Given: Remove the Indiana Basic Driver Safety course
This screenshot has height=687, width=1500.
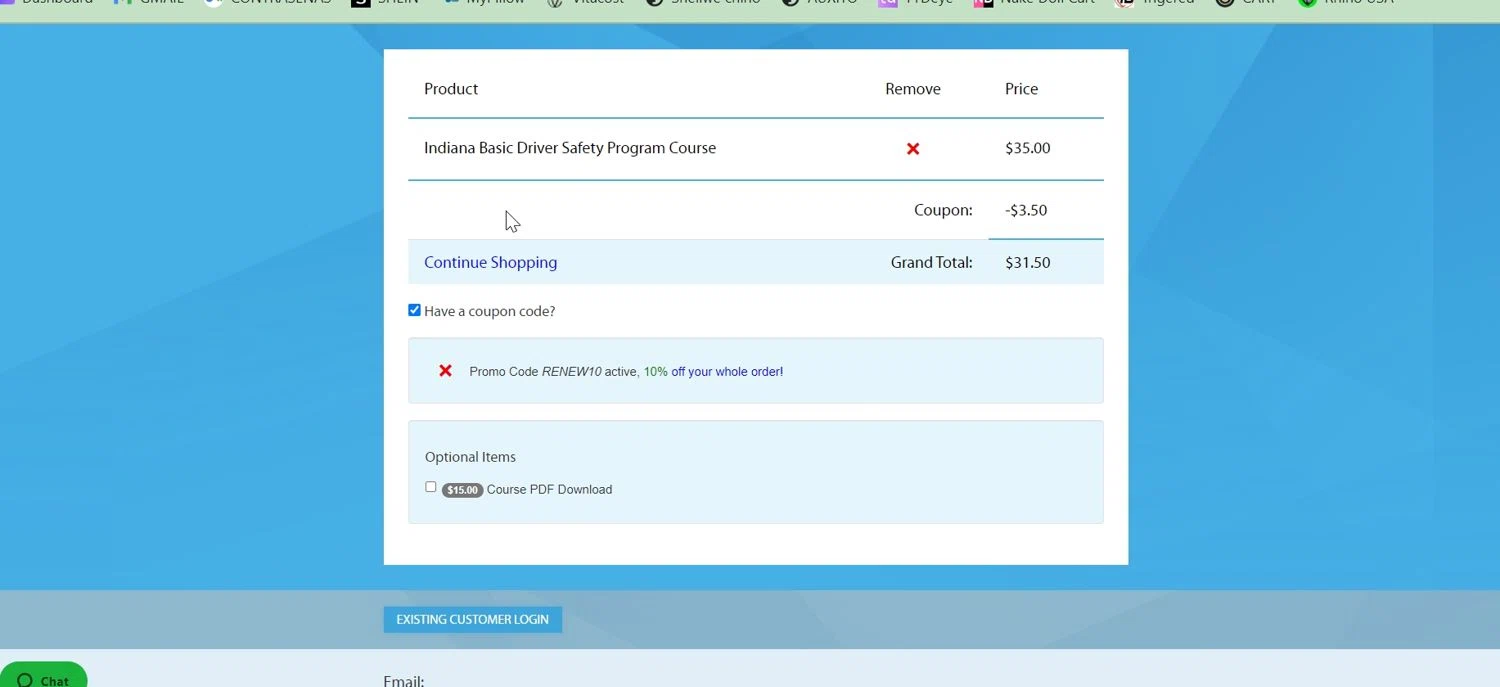Looking at the screenshot, I should pos(913,149).
